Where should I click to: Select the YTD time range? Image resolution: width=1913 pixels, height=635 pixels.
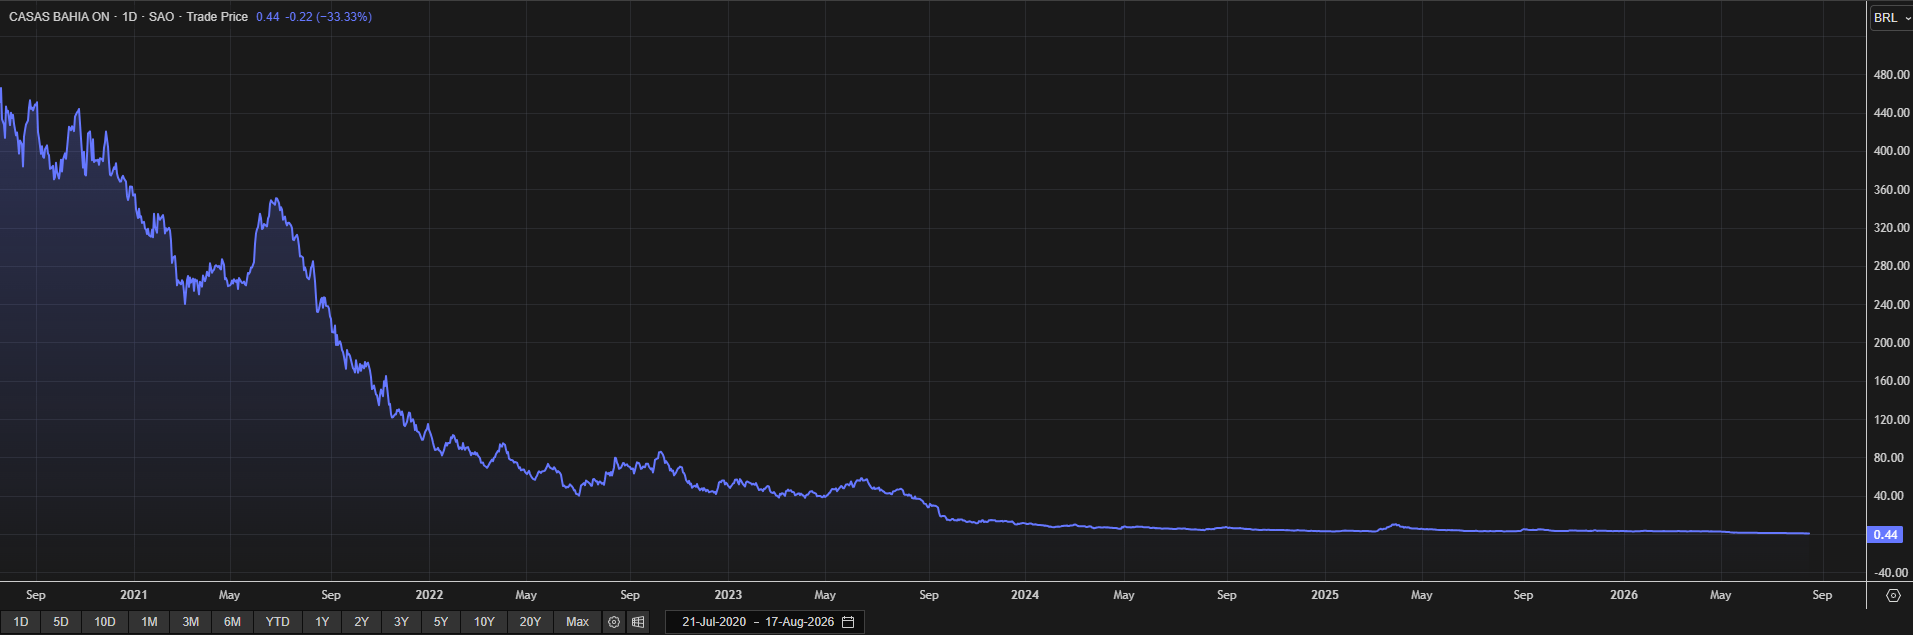tap(277, 622)
